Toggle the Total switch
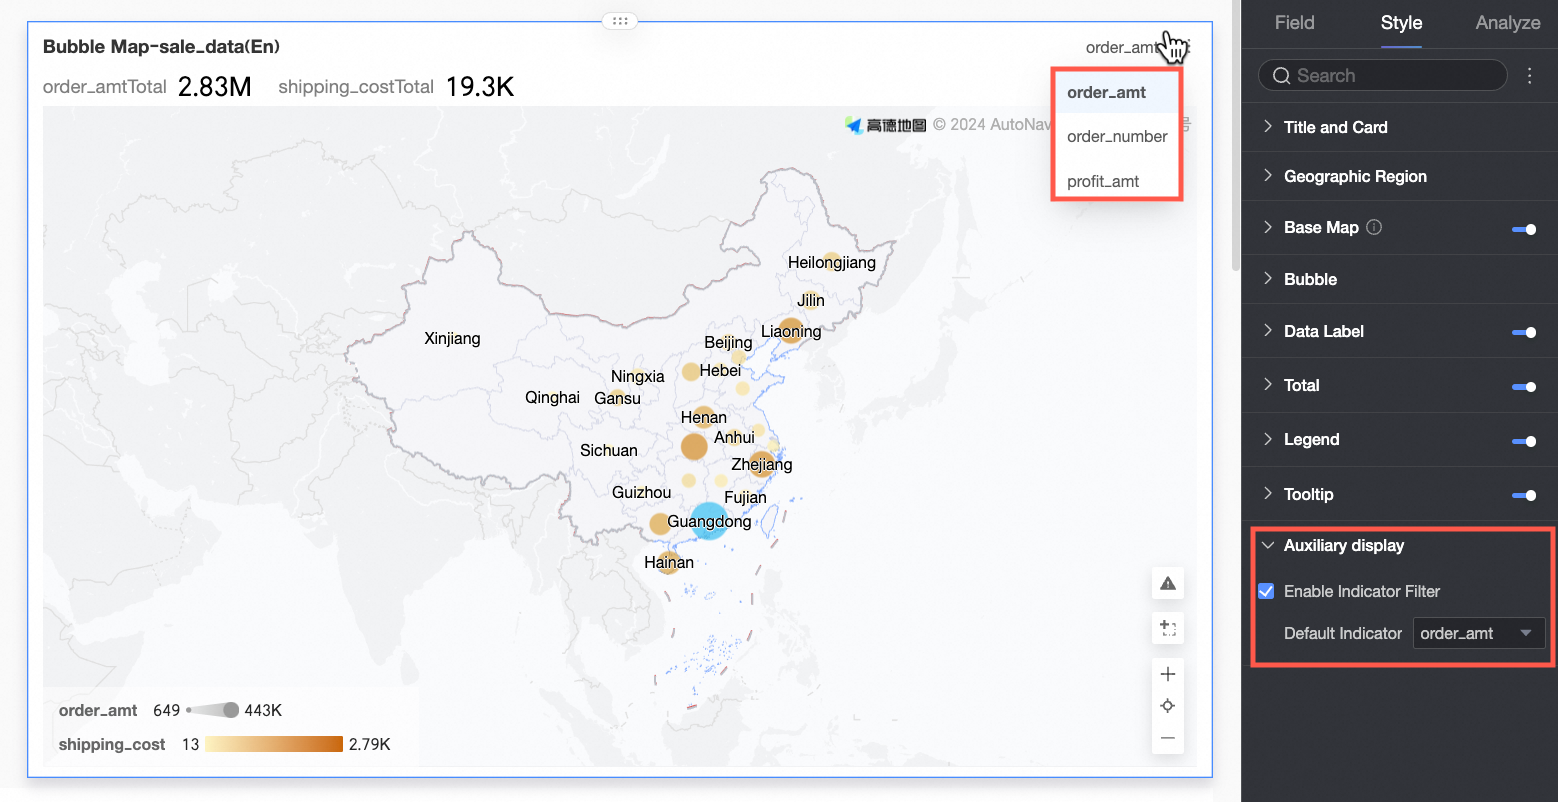 pyautogui.click(x=1524, y=386)
